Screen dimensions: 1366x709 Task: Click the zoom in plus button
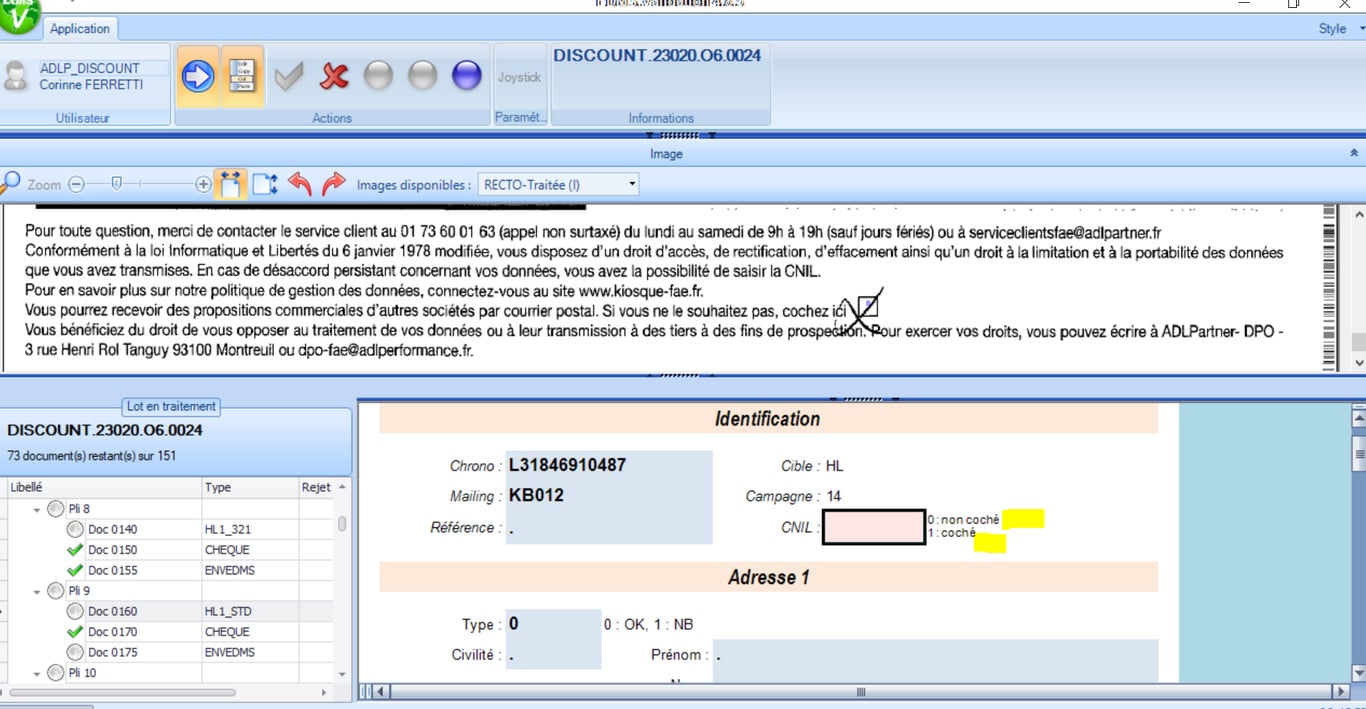tap(203, 184)
